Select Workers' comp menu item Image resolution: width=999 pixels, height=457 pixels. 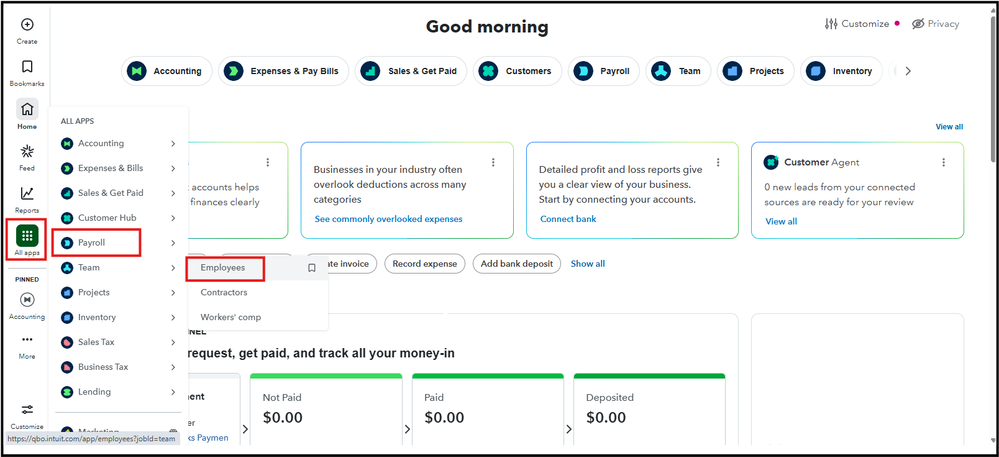(x=231, y=317)
